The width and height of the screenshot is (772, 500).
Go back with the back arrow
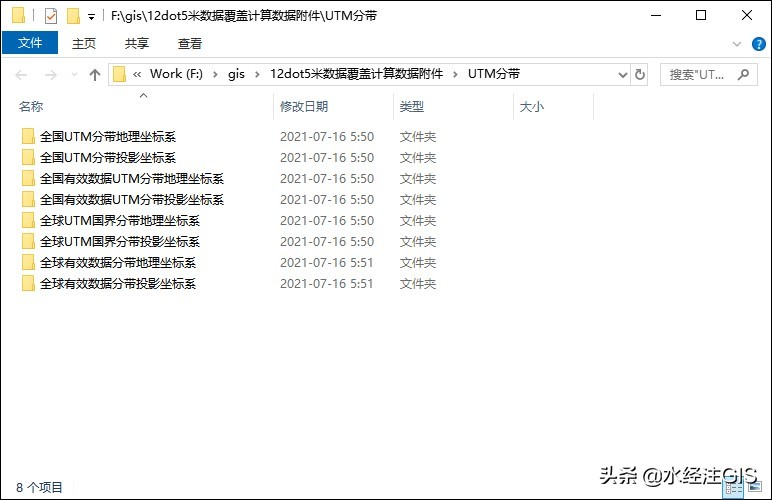tap(21, 75)
